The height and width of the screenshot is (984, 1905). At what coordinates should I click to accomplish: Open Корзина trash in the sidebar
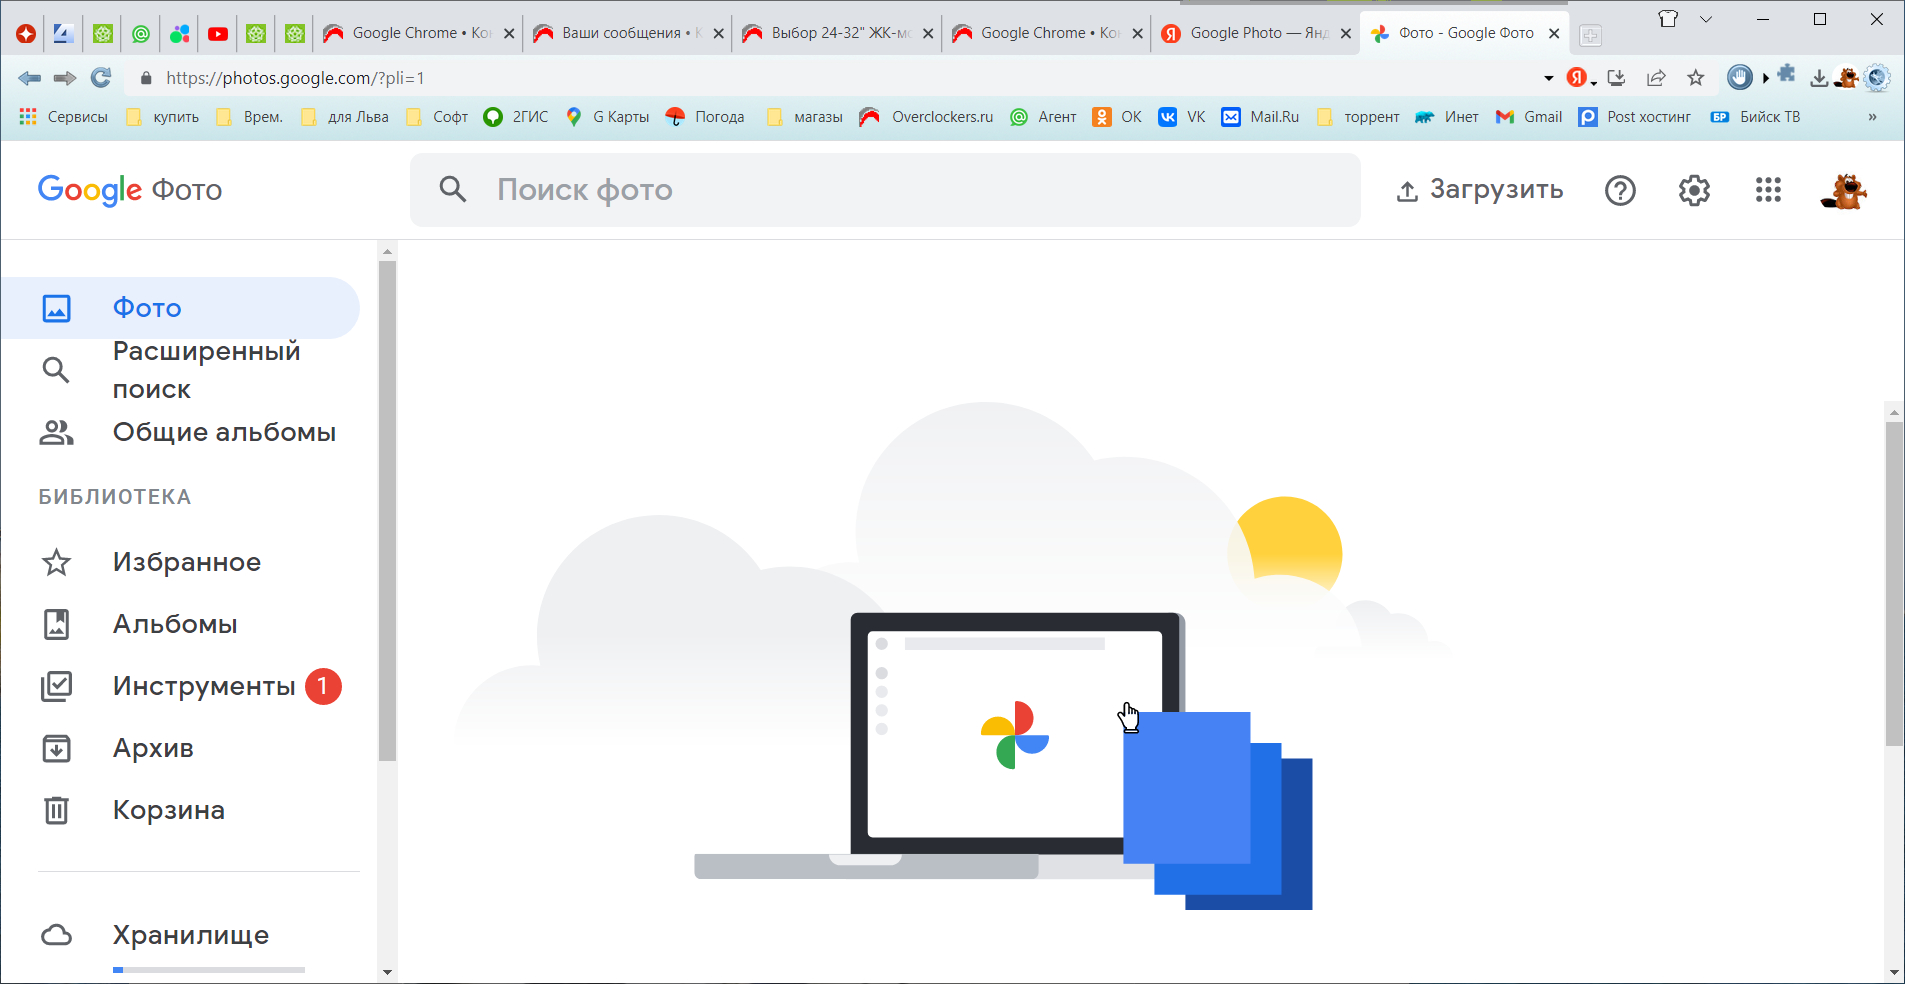(180, 810)
